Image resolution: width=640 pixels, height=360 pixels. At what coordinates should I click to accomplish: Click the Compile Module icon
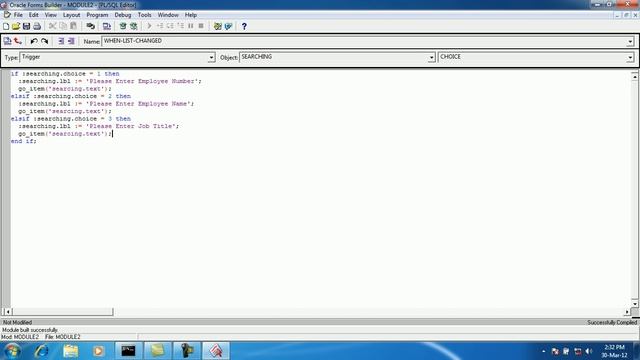click(x=123, y=26)
